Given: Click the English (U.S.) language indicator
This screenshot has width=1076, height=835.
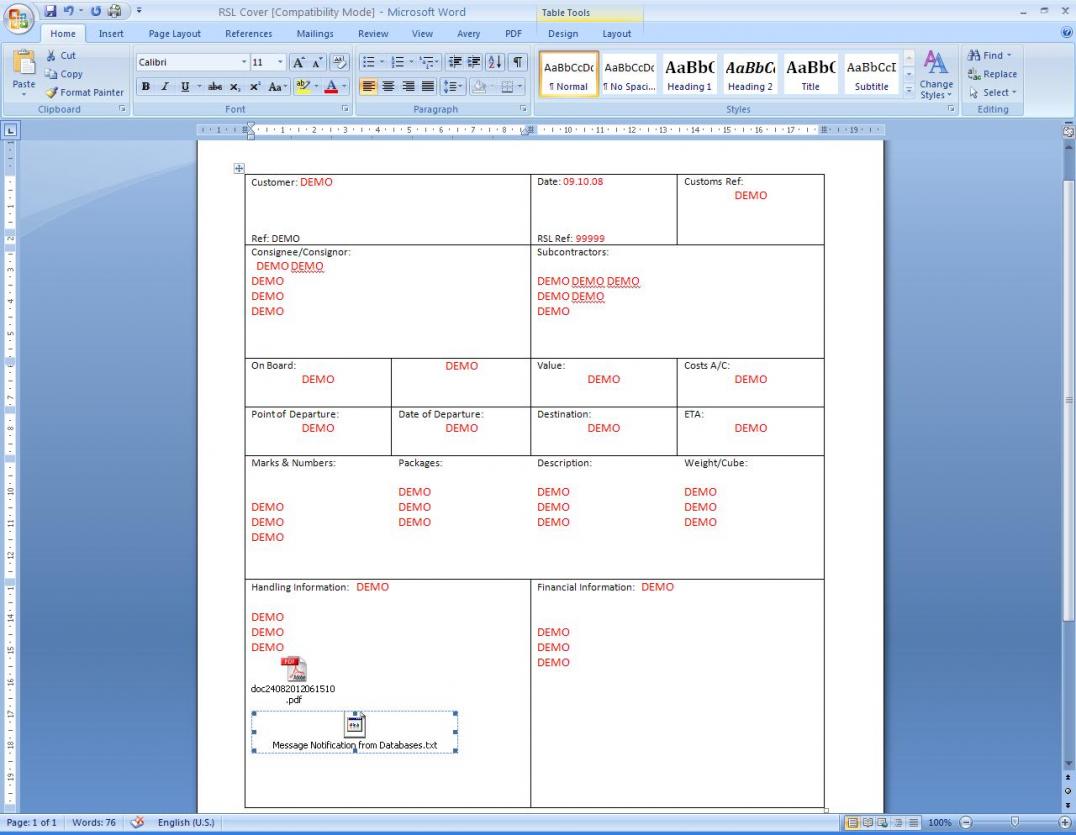Looking at the screenshot, I should (x=186, y=822).
